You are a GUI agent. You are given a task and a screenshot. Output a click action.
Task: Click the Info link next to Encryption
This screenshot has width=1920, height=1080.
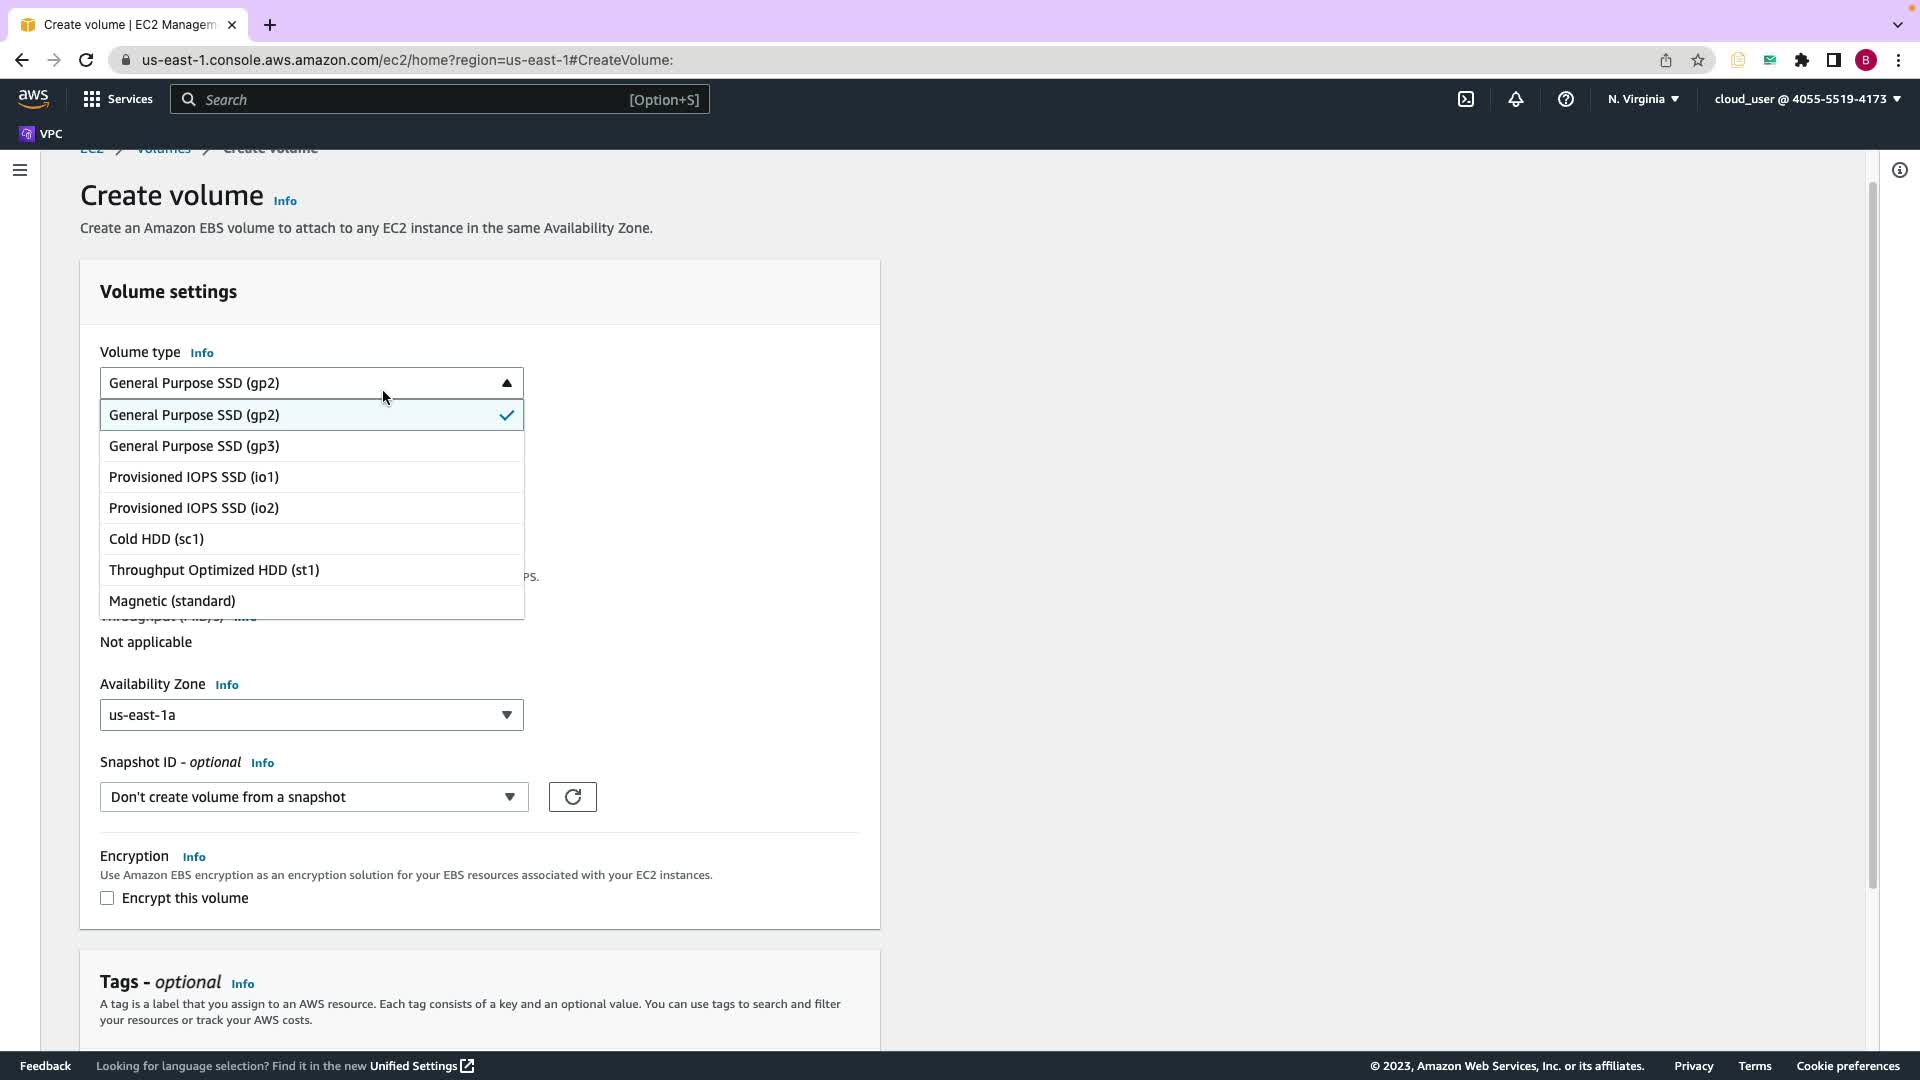pyautogui.click(x=194, y=857)
